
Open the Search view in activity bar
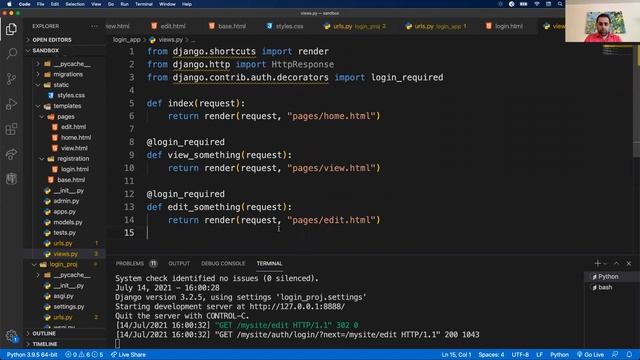[11, 53]
